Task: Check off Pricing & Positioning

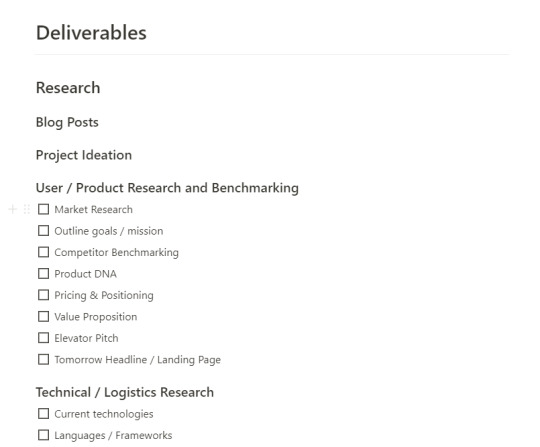Action: tap(43, 295)
